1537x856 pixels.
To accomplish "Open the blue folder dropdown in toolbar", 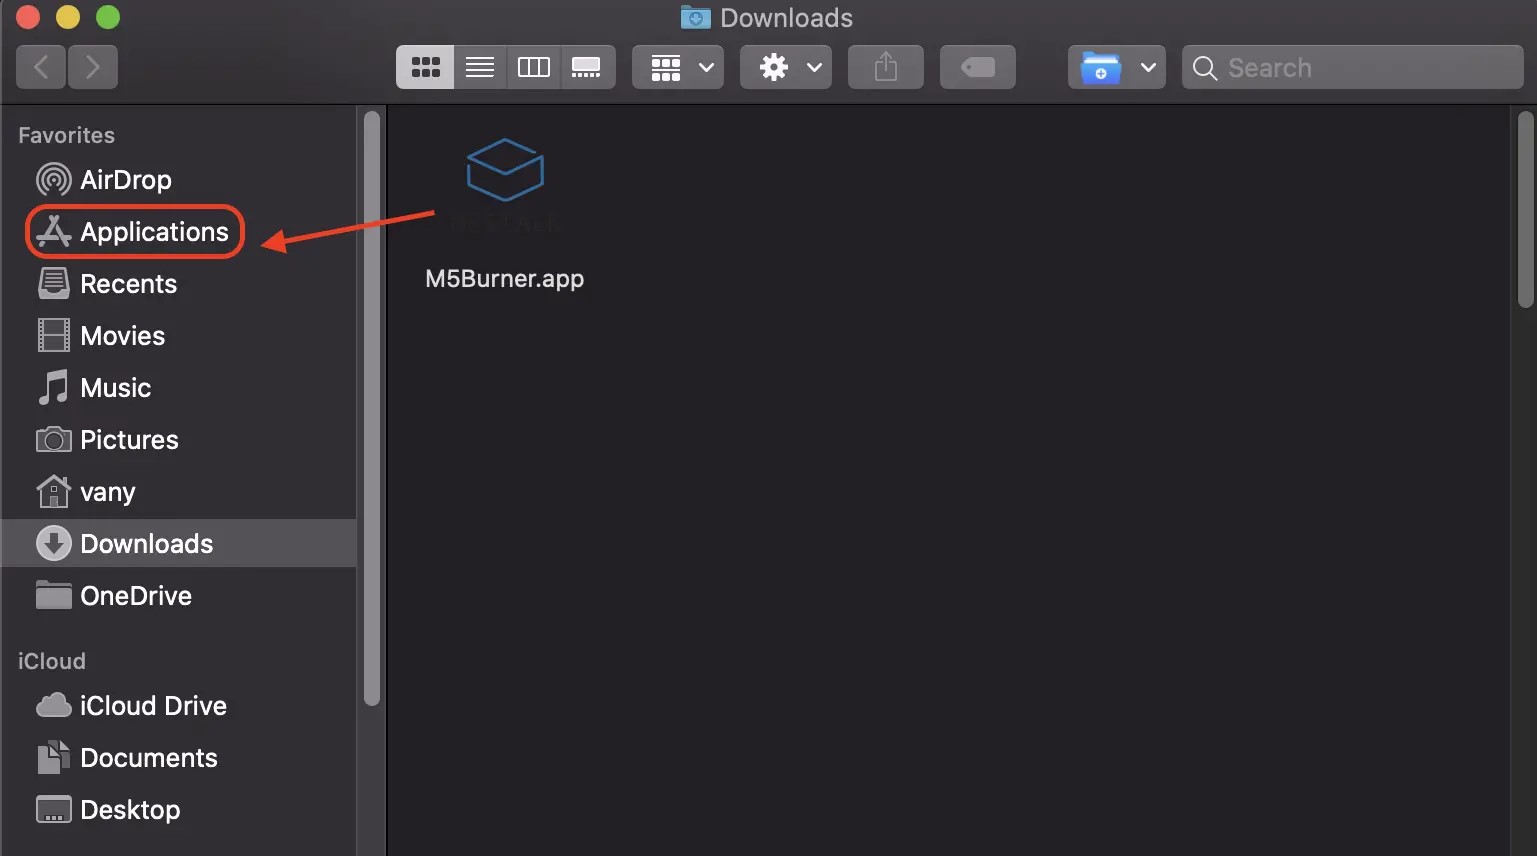I will [x=1117, y=67].
